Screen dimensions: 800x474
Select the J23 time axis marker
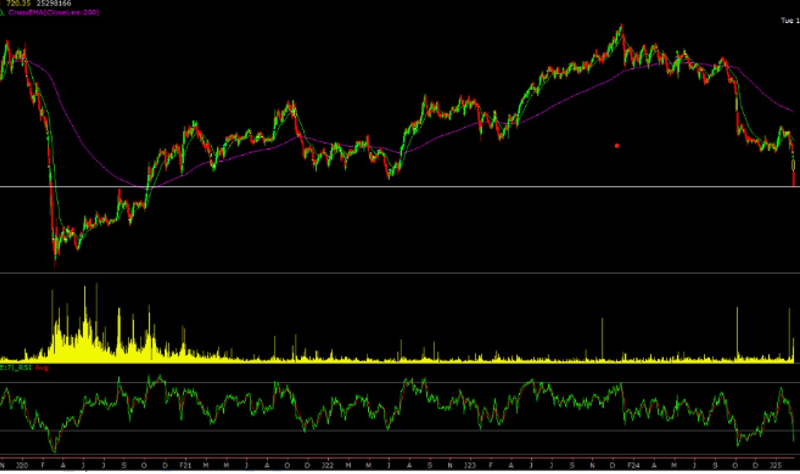[469, 466]
